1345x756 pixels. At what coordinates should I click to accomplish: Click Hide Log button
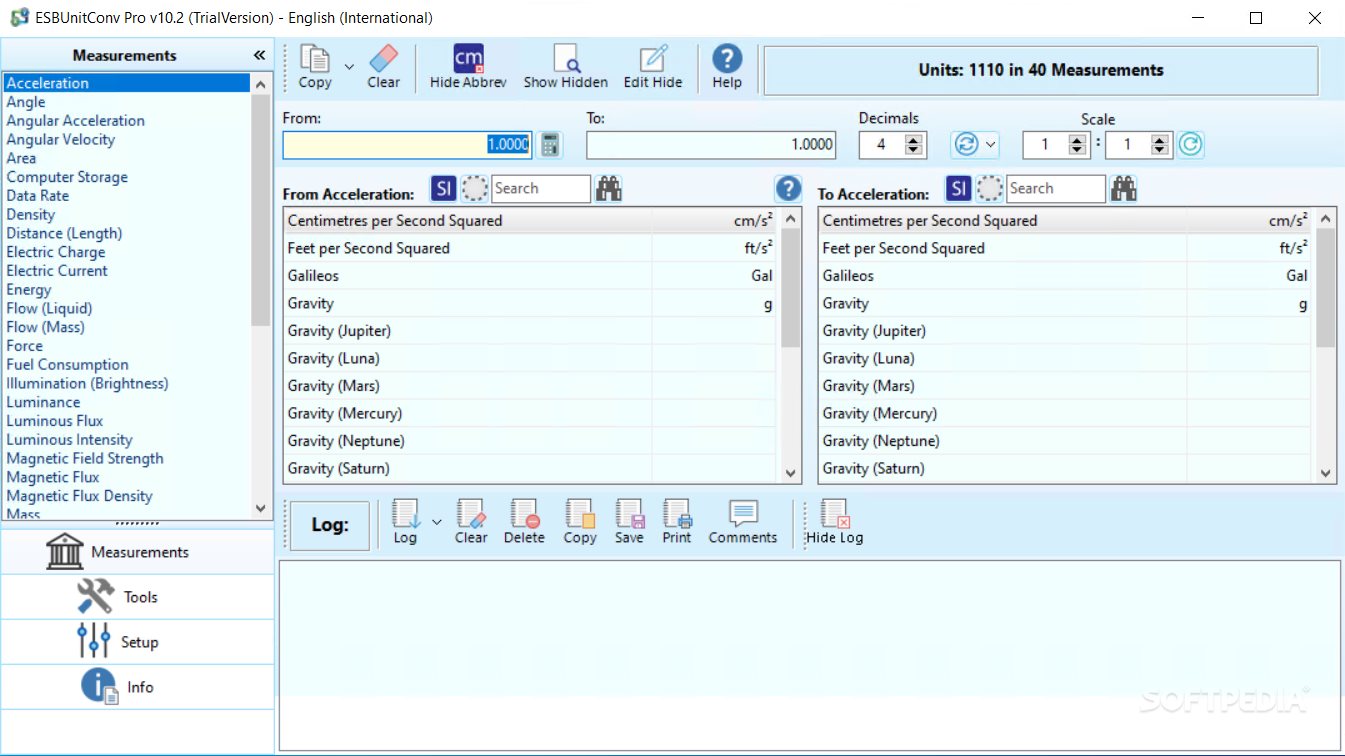835,522
